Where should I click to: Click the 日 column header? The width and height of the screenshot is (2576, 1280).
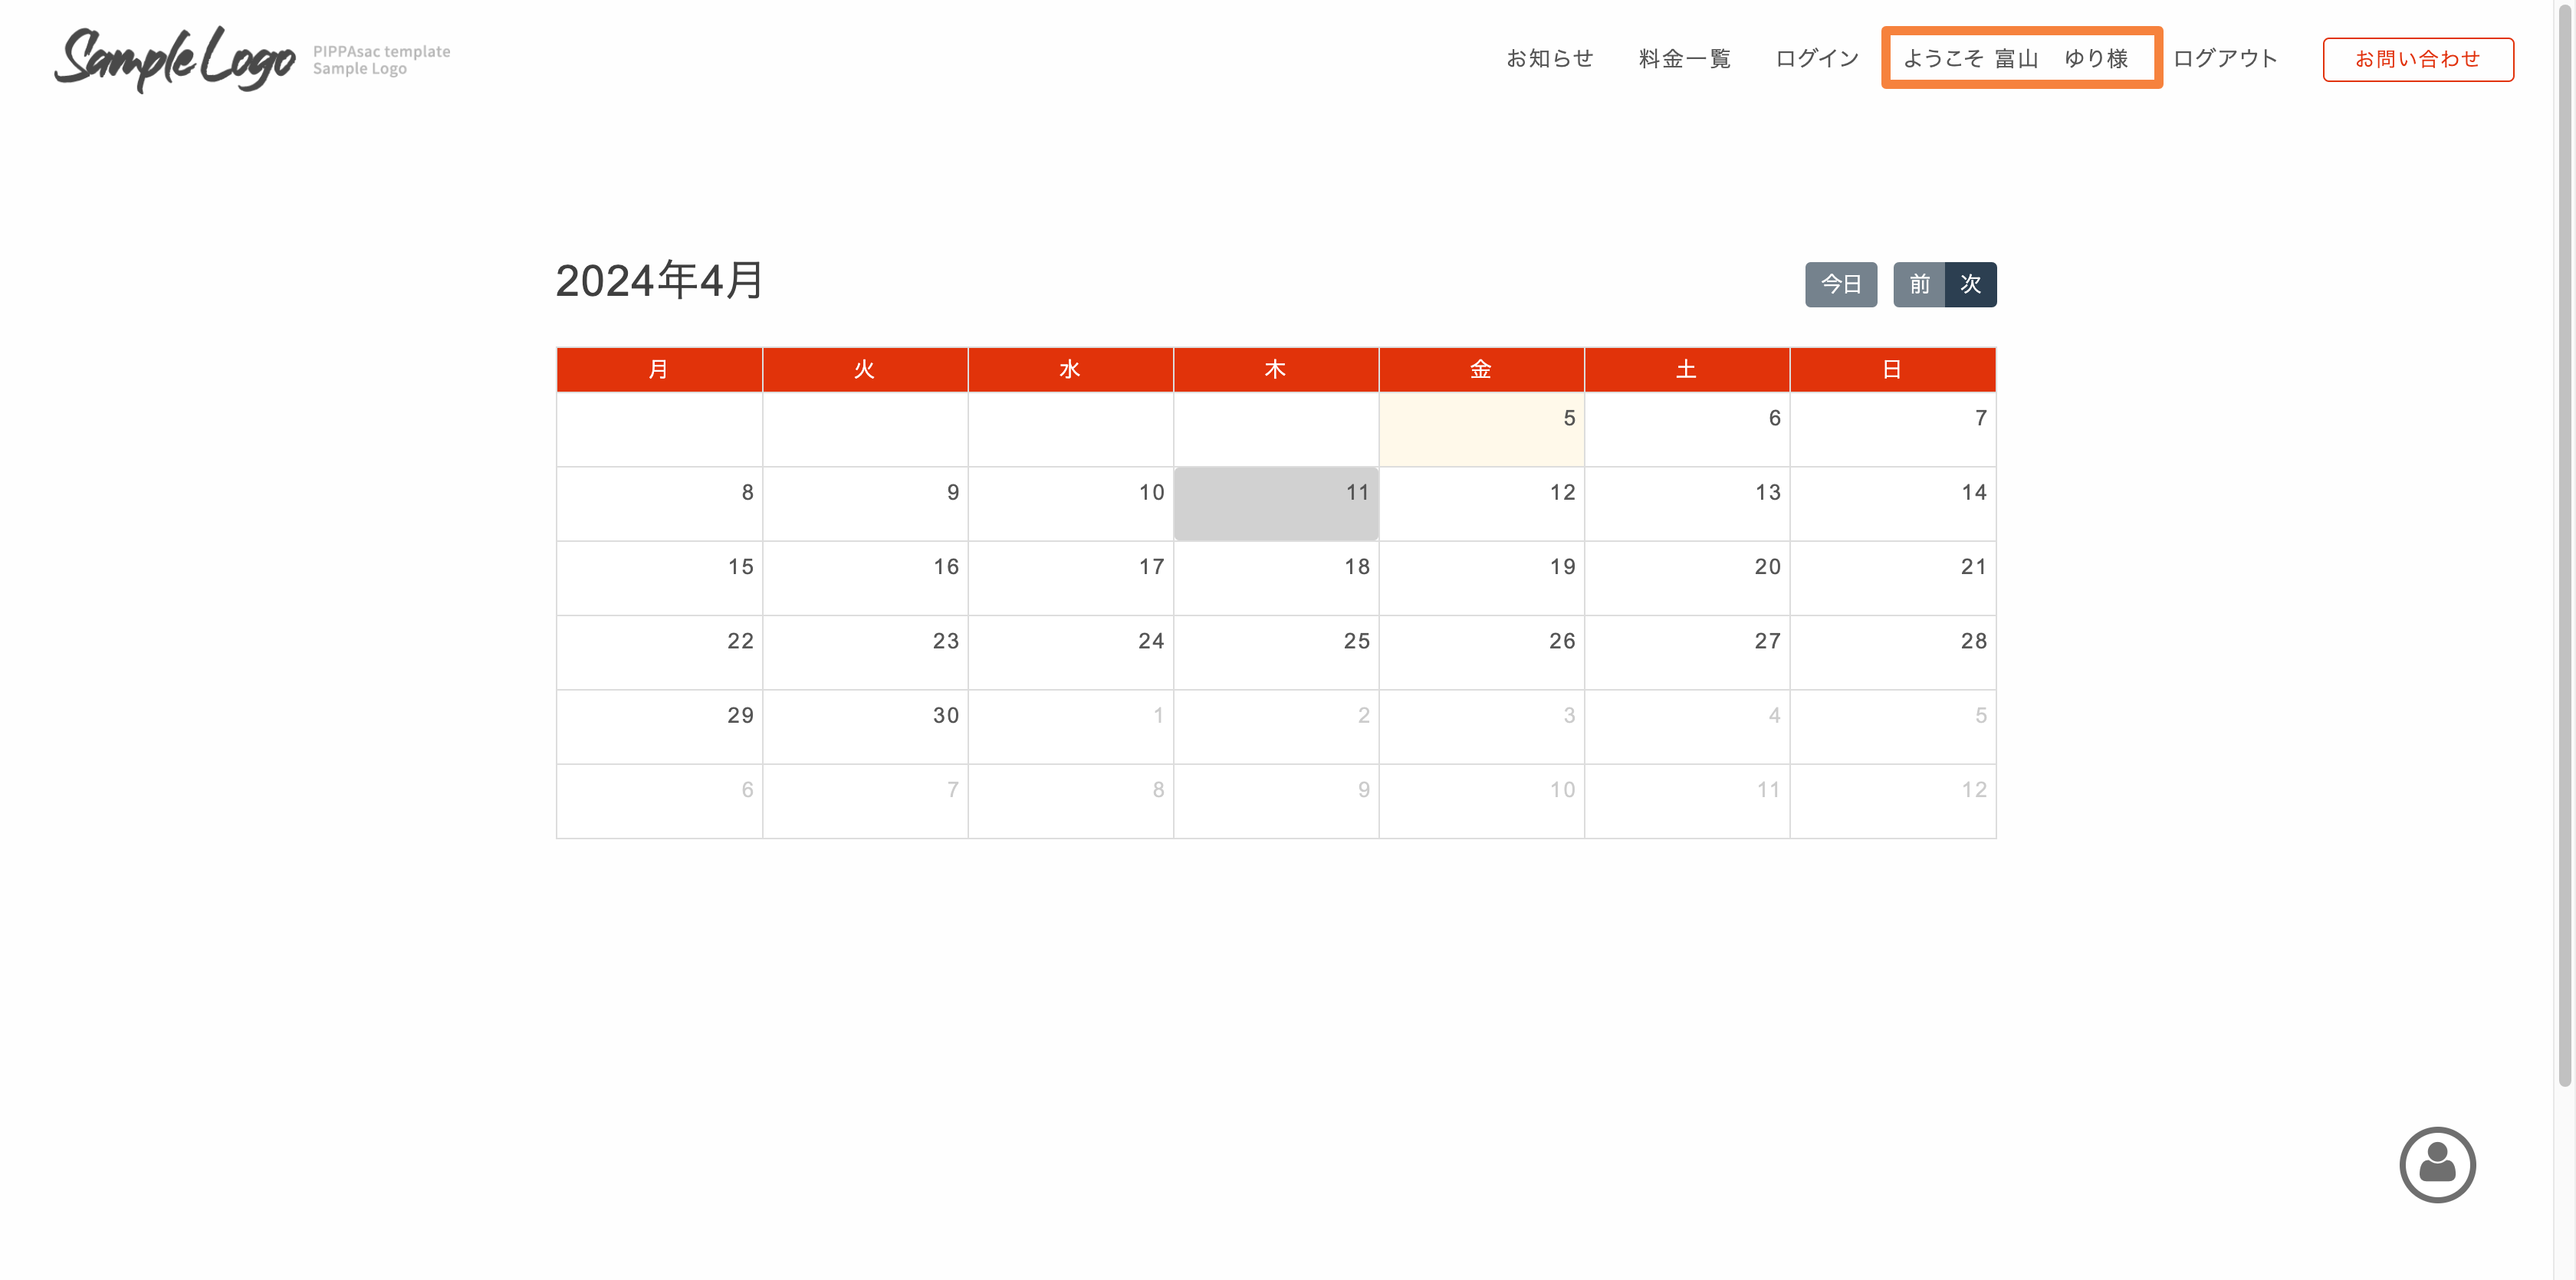pos(1891,369)
